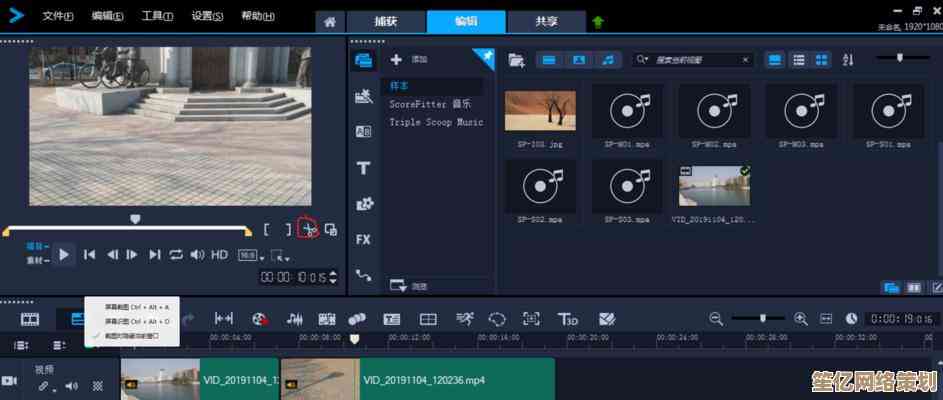
Task: Click the scissors split-clip icon
Action: pos(308,229)
